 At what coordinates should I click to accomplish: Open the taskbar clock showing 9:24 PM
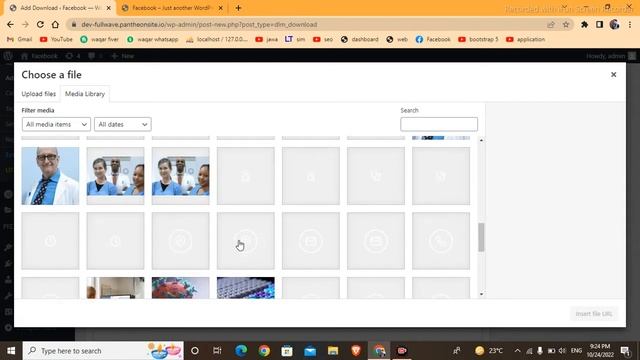pyautogui.click(x=600, y=351)
